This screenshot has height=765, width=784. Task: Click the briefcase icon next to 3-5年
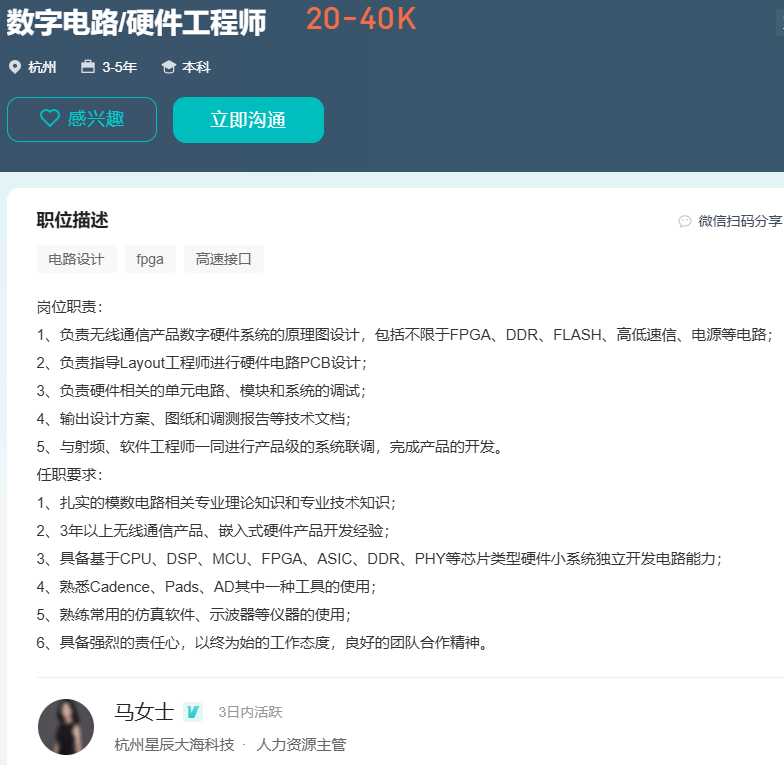[x=88, y=67]
